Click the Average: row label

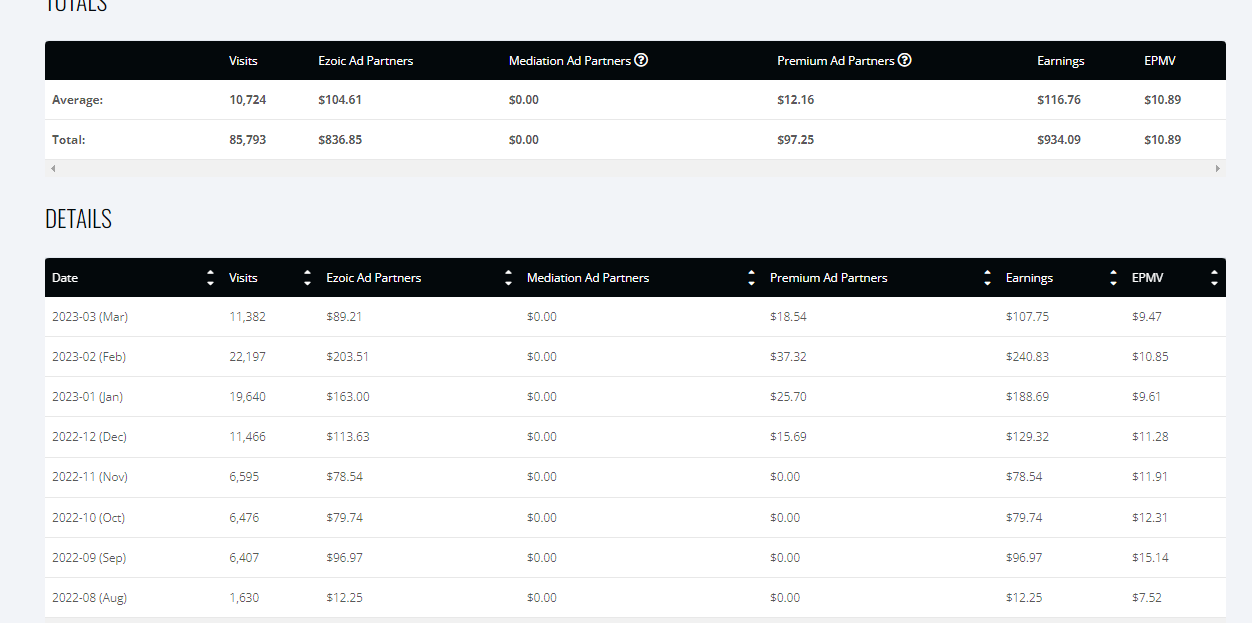78,100
